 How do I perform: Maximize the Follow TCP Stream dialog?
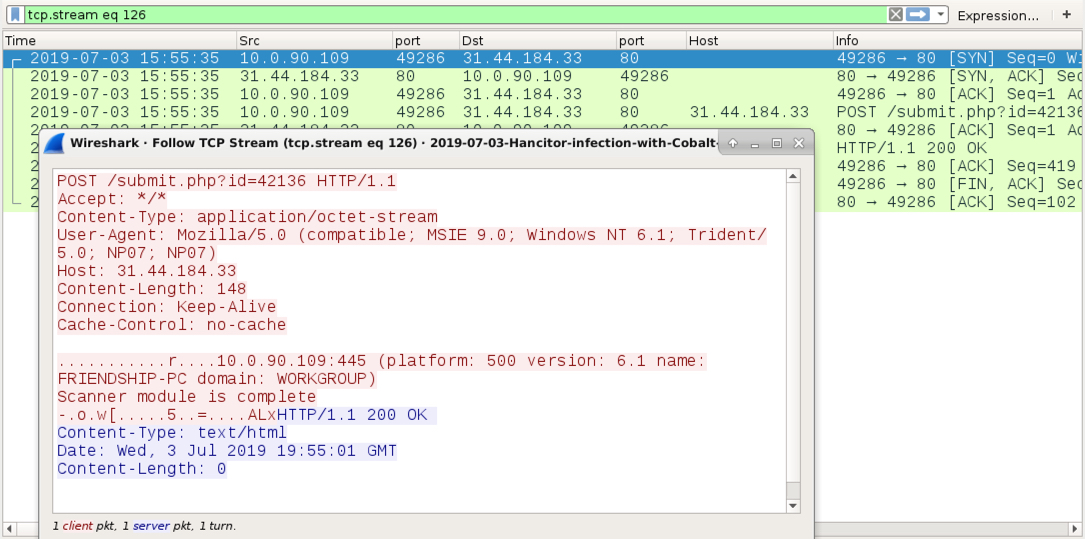click(x=776, y=143)
